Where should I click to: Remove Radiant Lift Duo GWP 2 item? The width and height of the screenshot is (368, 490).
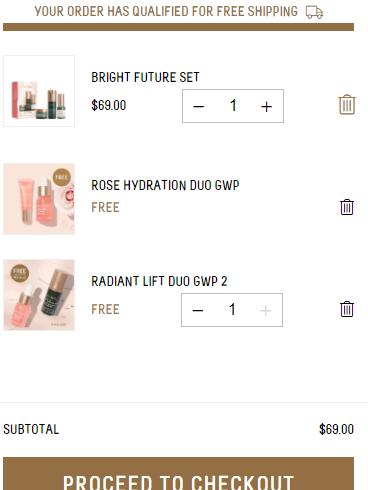pos(347,309)
